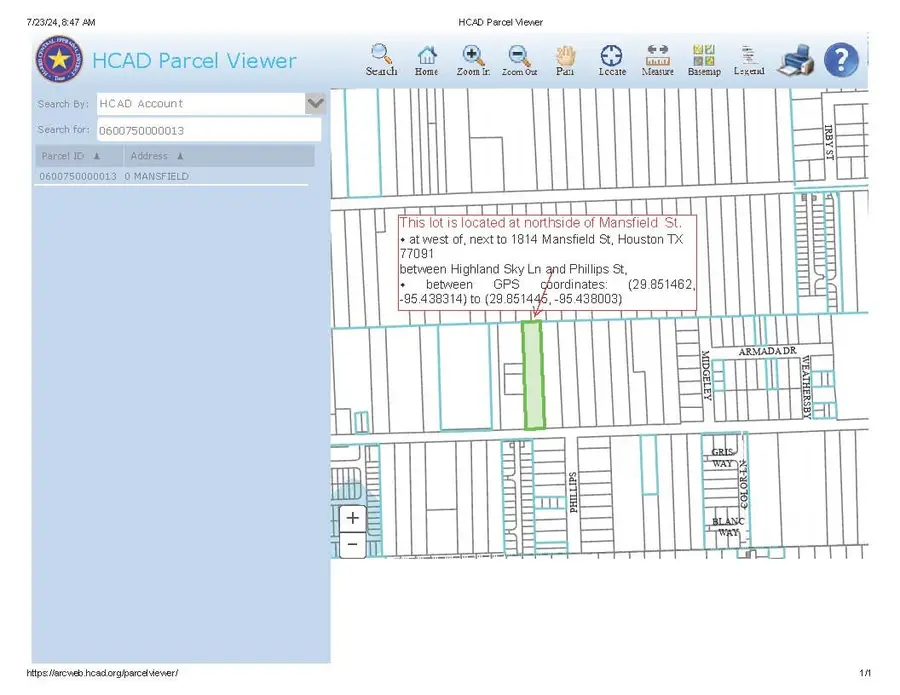Activate the Pan hand tool

(x=565, y=59)
